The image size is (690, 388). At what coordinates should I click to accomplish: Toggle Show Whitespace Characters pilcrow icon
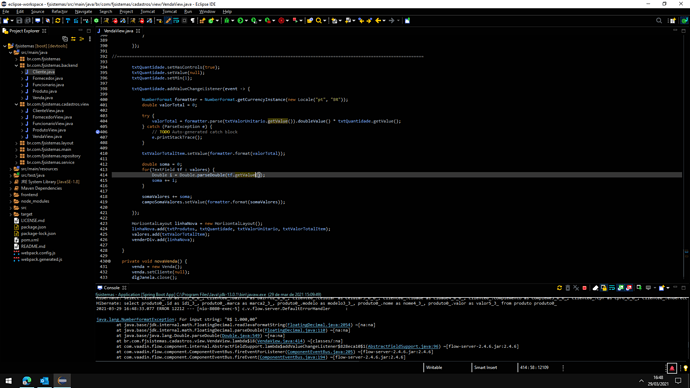tap(193, 20)
